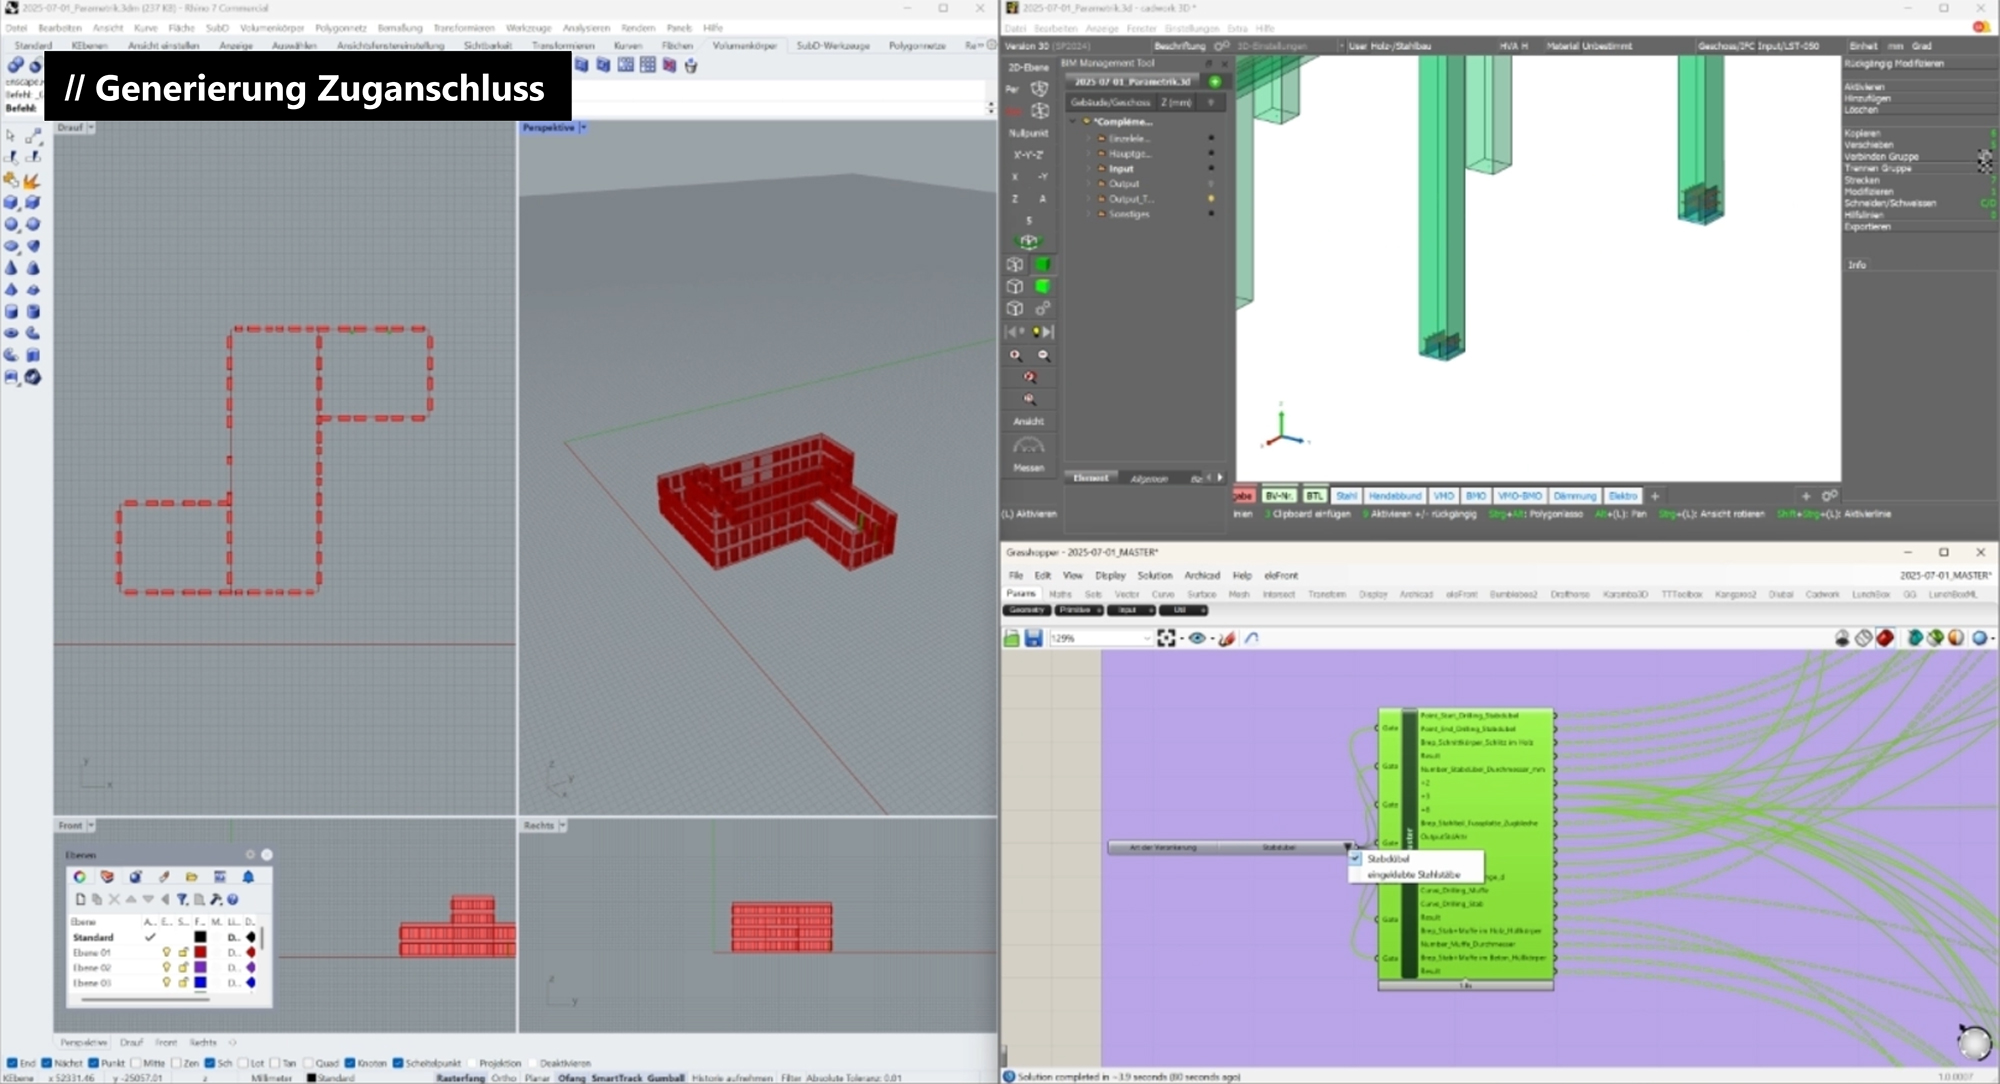2000x1084 pixels.
Task: Click the red preview-selected icon in Grasshopper
Action: (x=1884, y=638)
